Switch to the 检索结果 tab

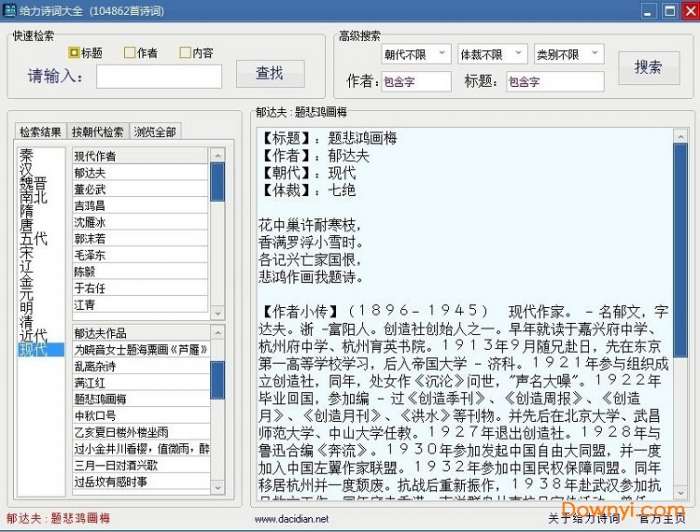(x=41, y=132)
